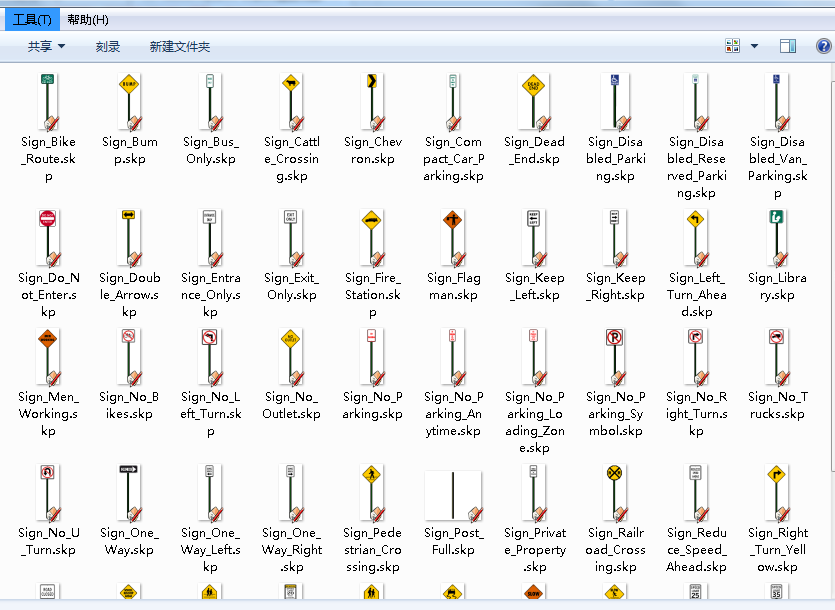Click the file name text Sign_Keep_Right.skp
The image size is (835, 610).
pos(615,286)
